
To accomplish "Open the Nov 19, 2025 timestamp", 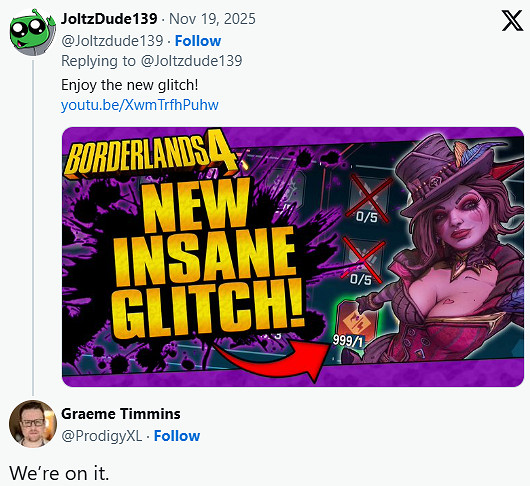I will tap(212, 19).
